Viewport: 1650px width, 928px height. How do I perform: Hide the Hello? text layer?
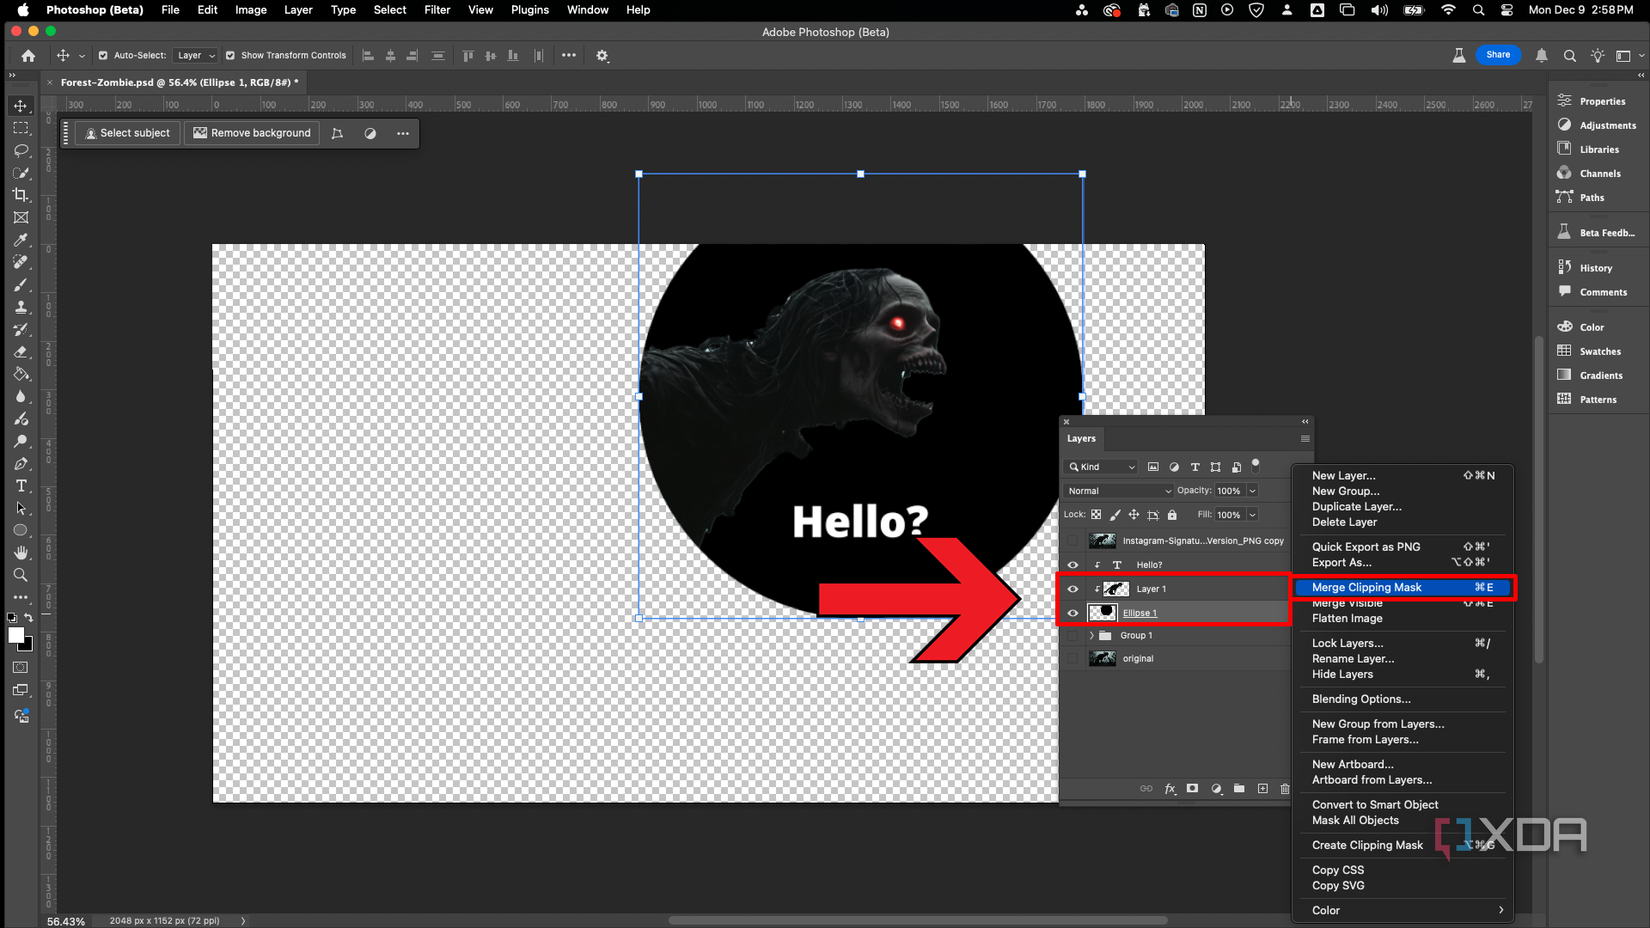(x=1073, y=565)
